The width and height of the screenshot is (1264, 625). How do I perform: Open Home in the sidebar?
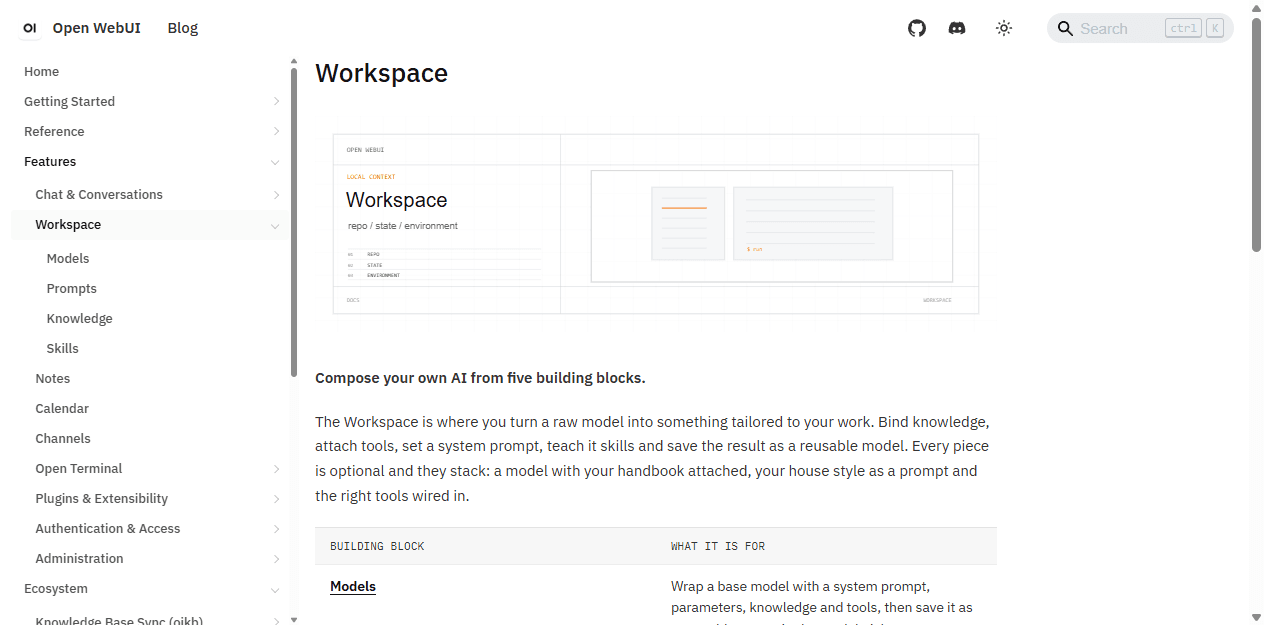42,72
